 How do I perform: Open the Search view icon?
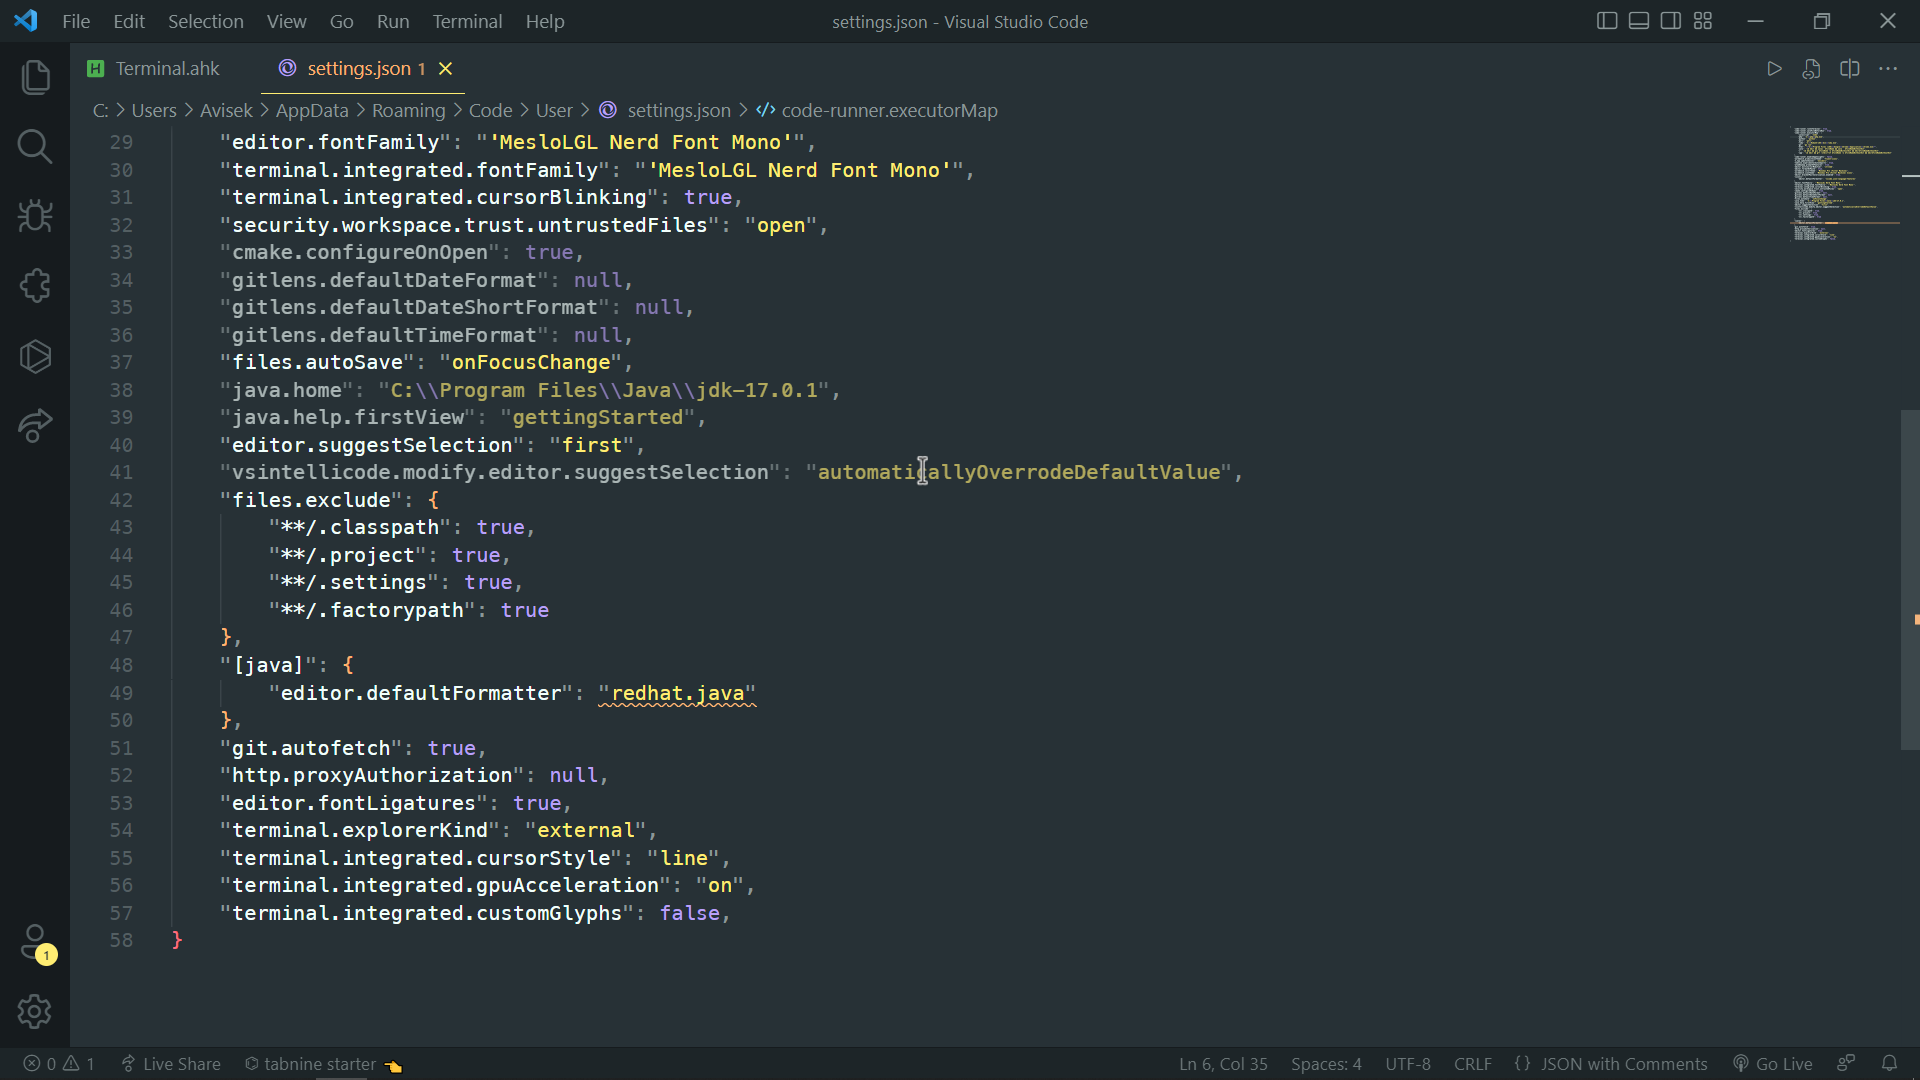pyautogui.click(x=35, y=147)
